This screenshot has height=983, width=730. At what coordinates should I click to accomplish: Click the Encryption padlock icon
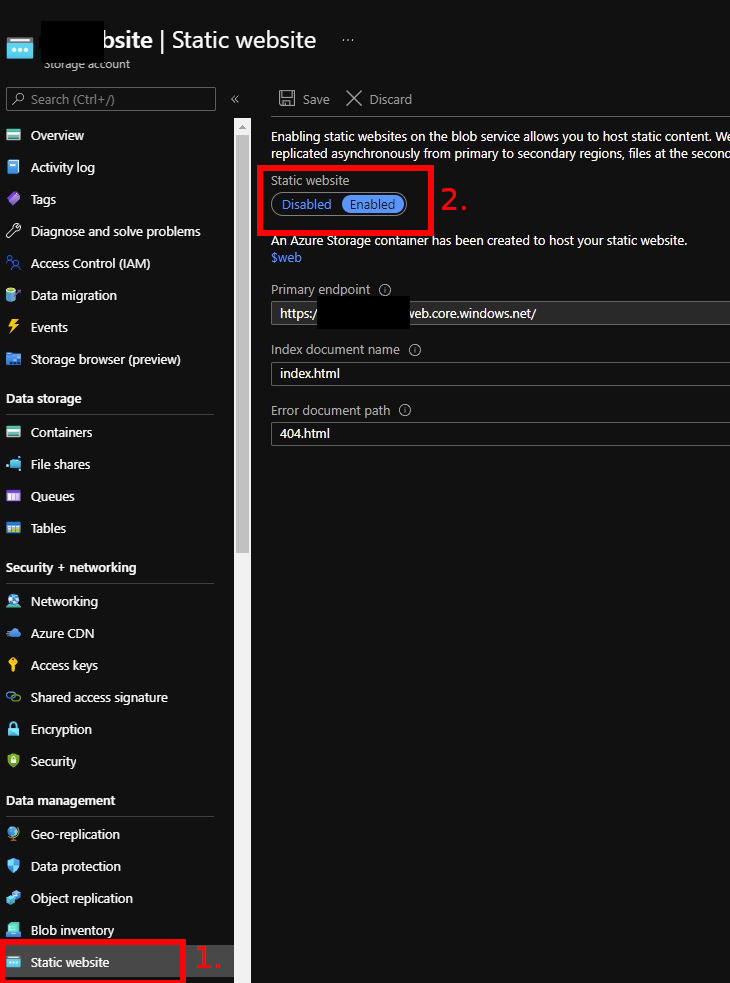click(x=13, y=729)
